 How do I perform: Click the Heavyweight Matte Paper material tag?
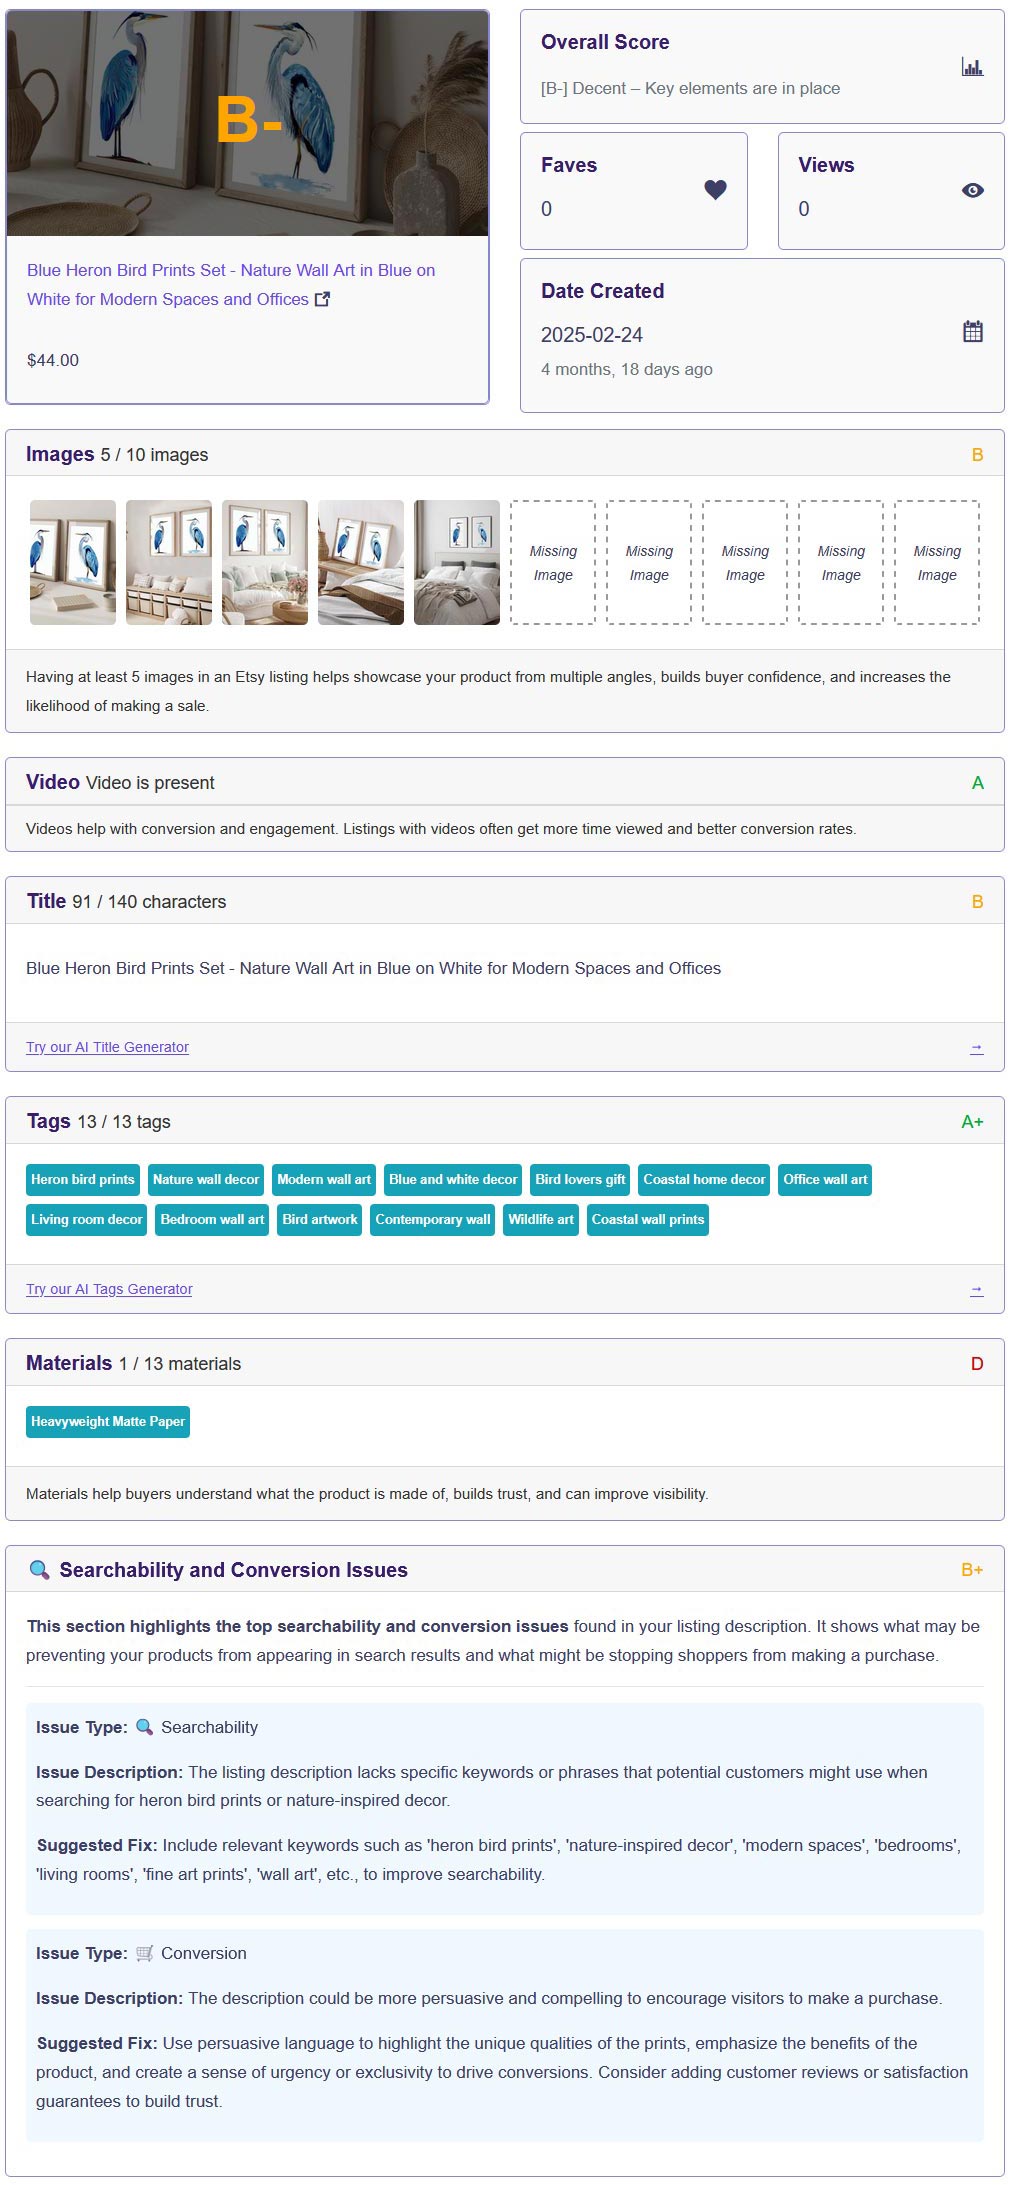point(108,1421)
